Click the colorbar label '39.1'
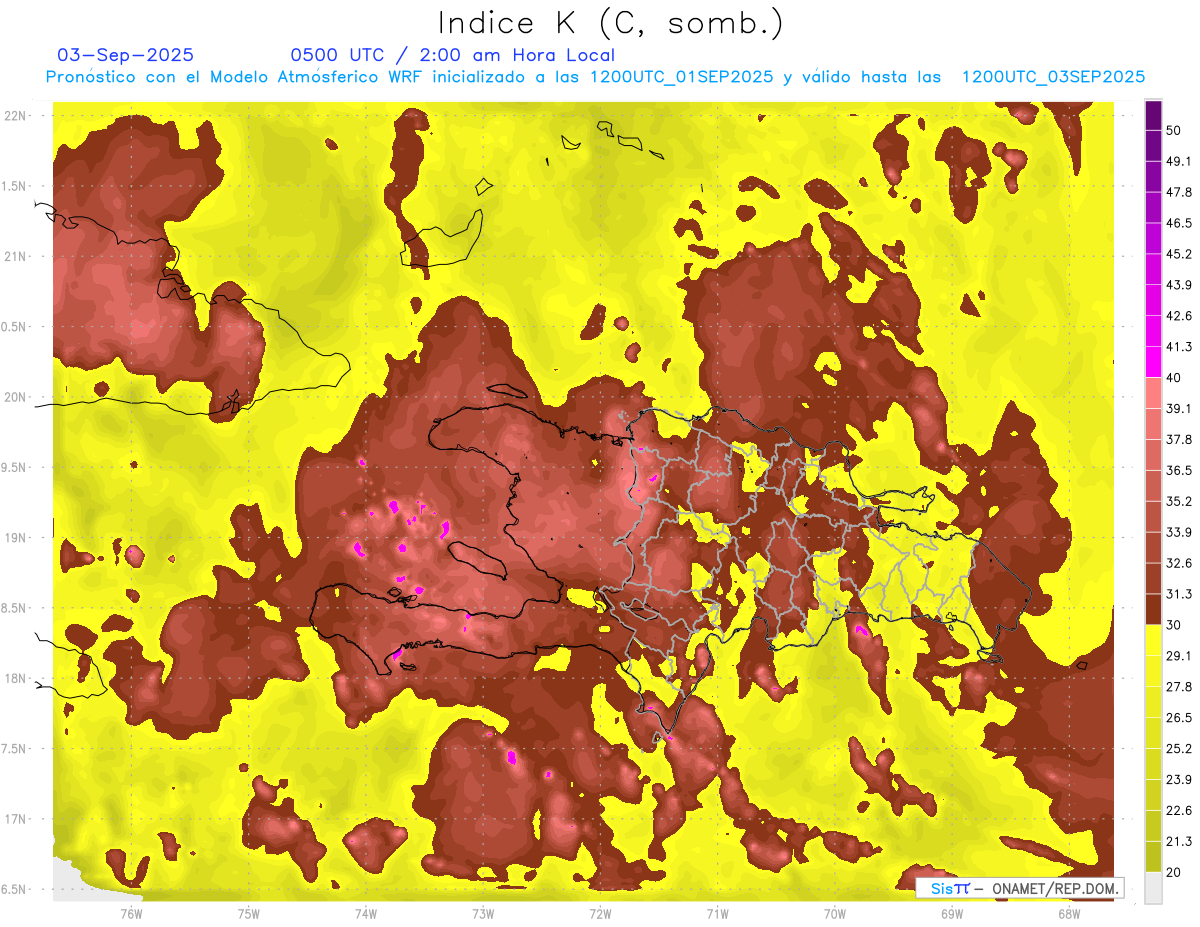The width and height of the screenshot is (1200, 927). click(x=1179, y=408)
